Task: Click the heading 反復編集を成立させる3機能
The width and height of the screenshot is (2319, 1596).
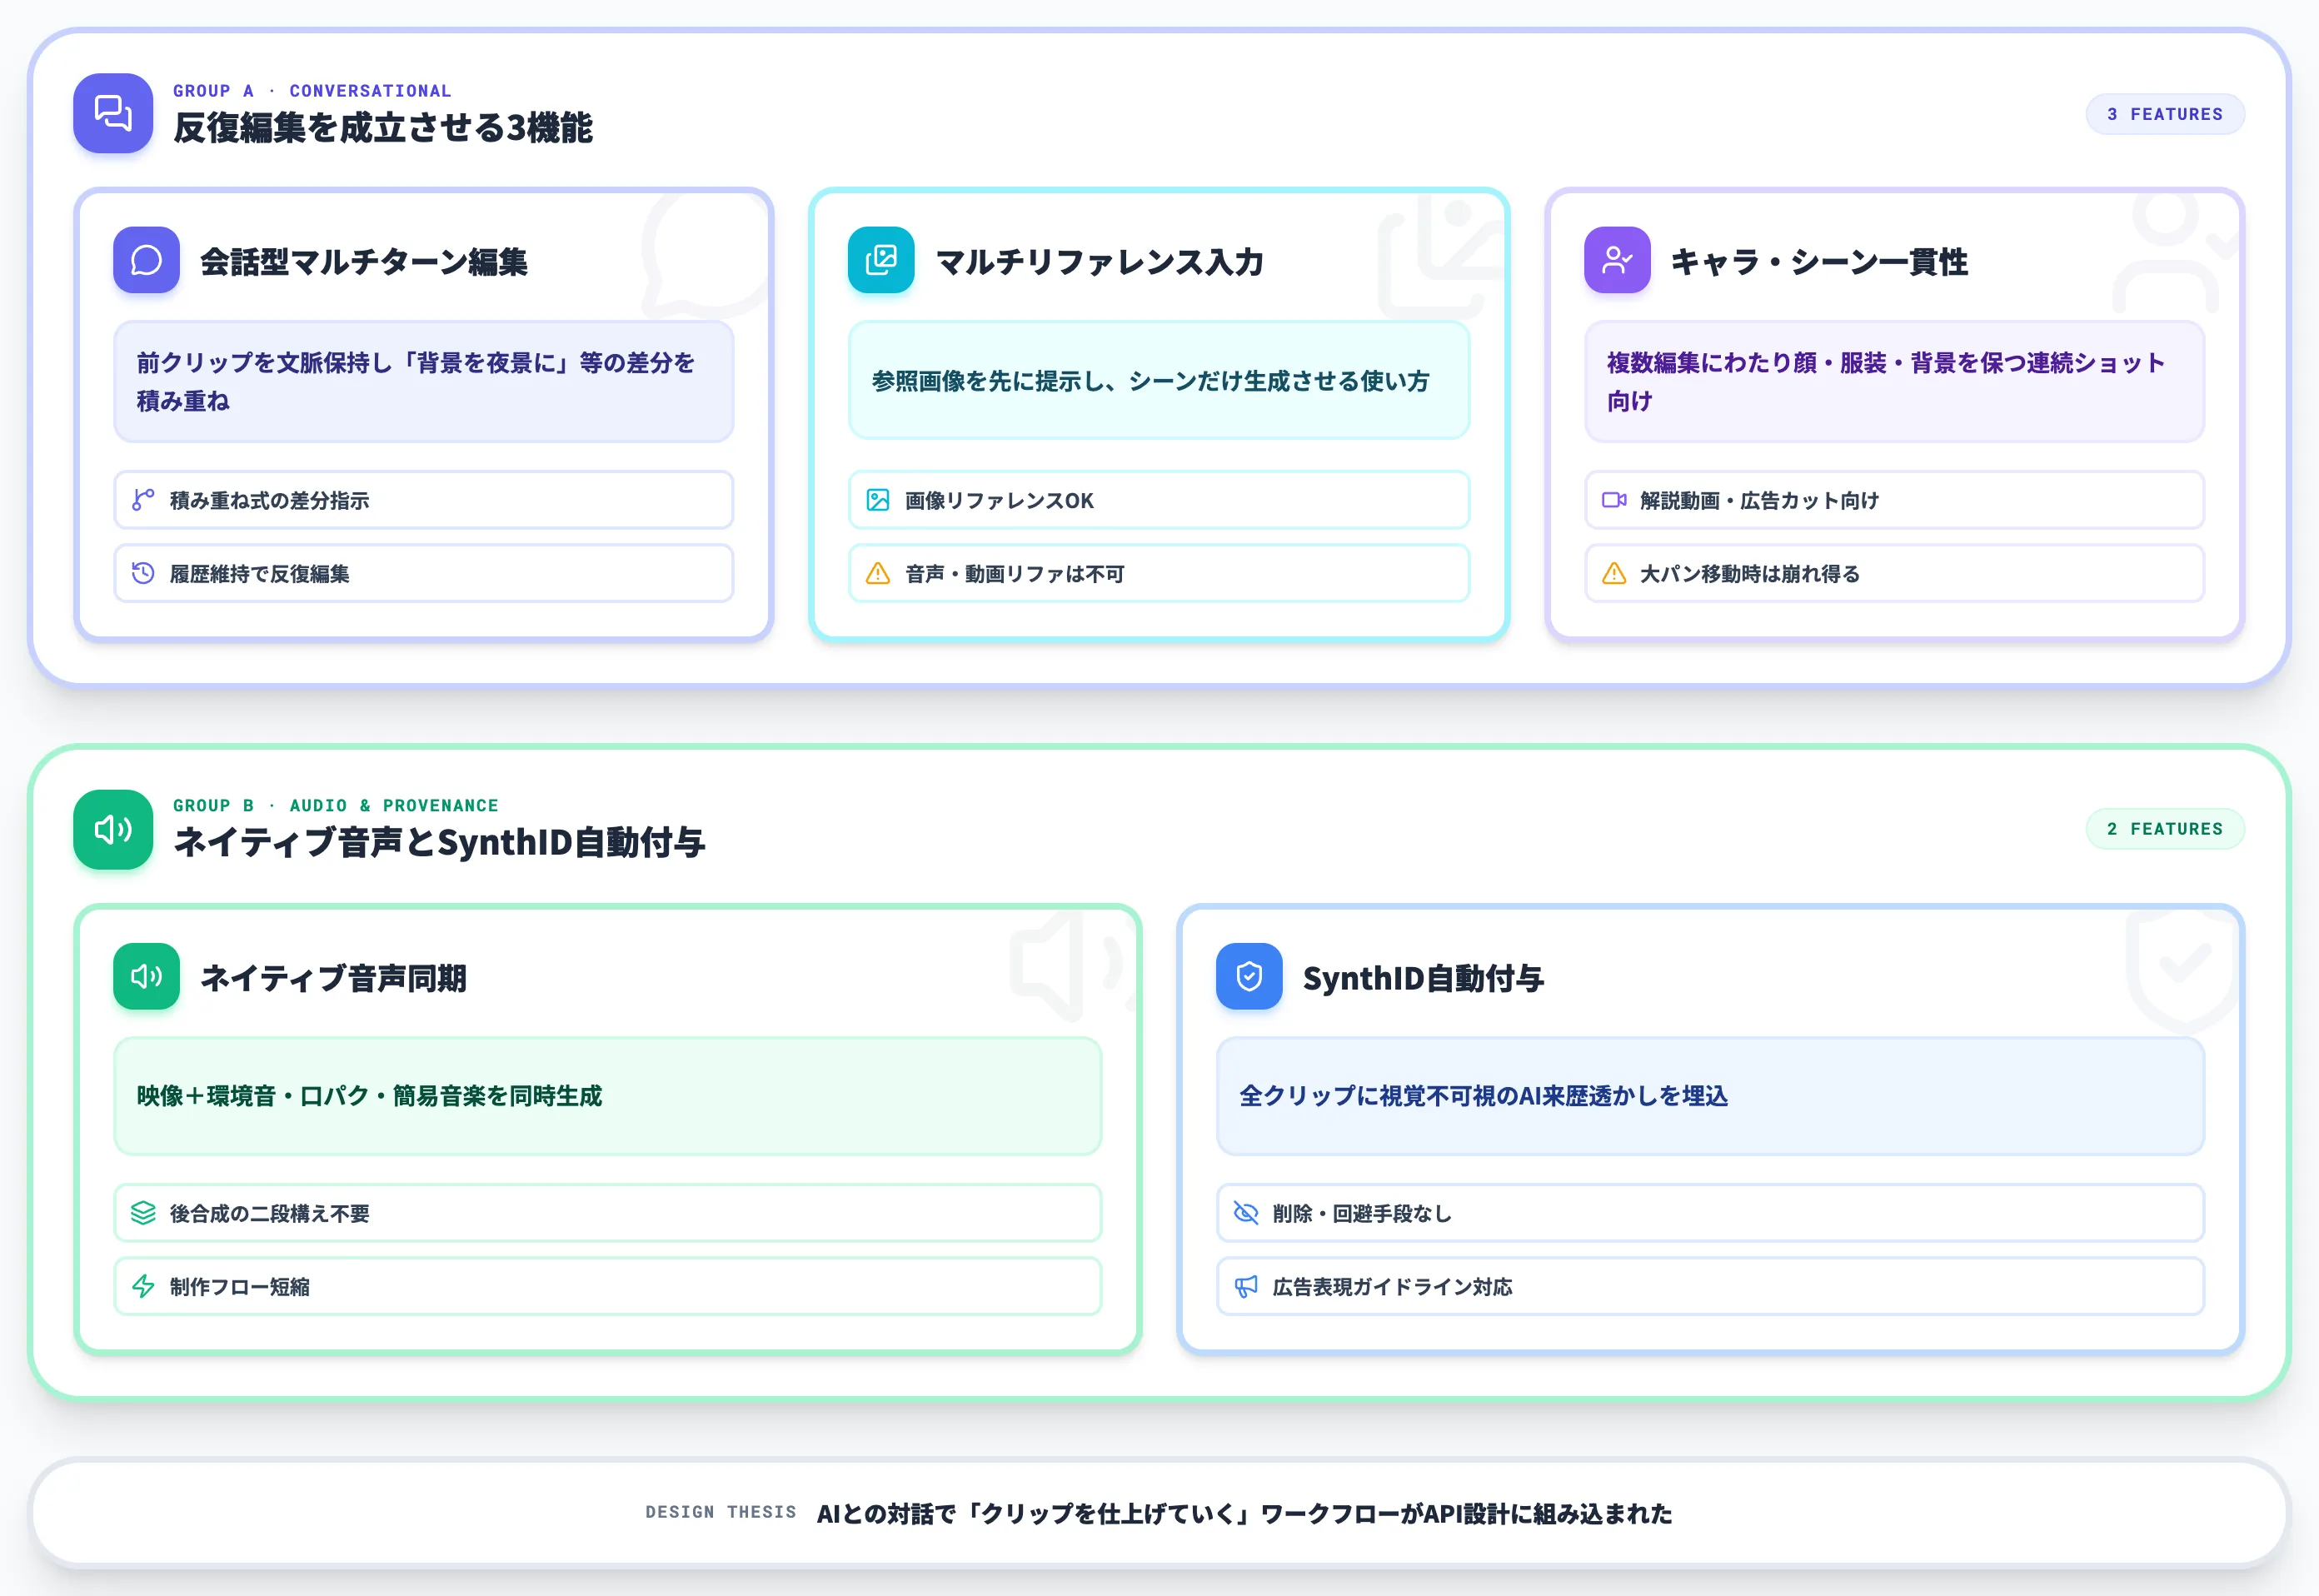Action: click(x=383, y=128)
